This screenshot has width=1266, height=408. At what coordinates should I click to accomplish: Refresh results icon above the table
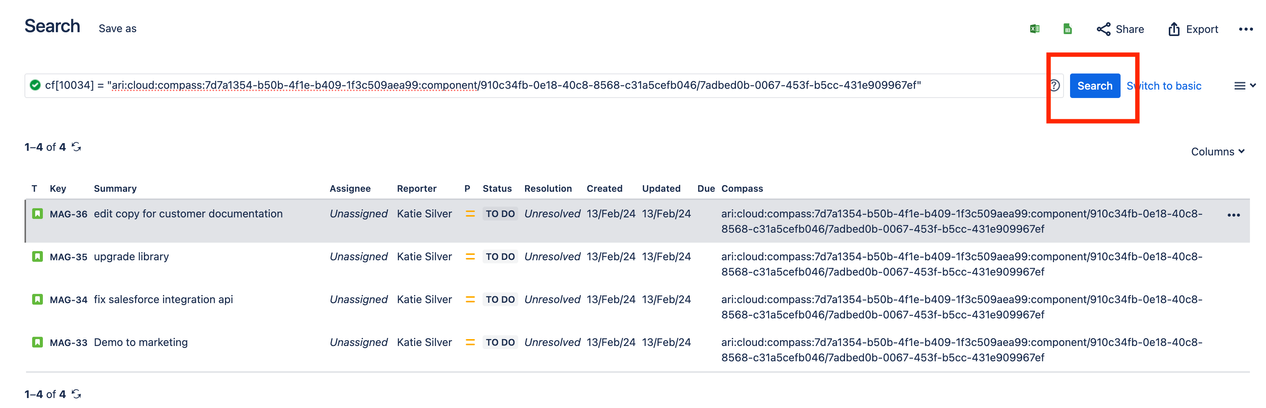pyautogui.click(x=76, y=147)
